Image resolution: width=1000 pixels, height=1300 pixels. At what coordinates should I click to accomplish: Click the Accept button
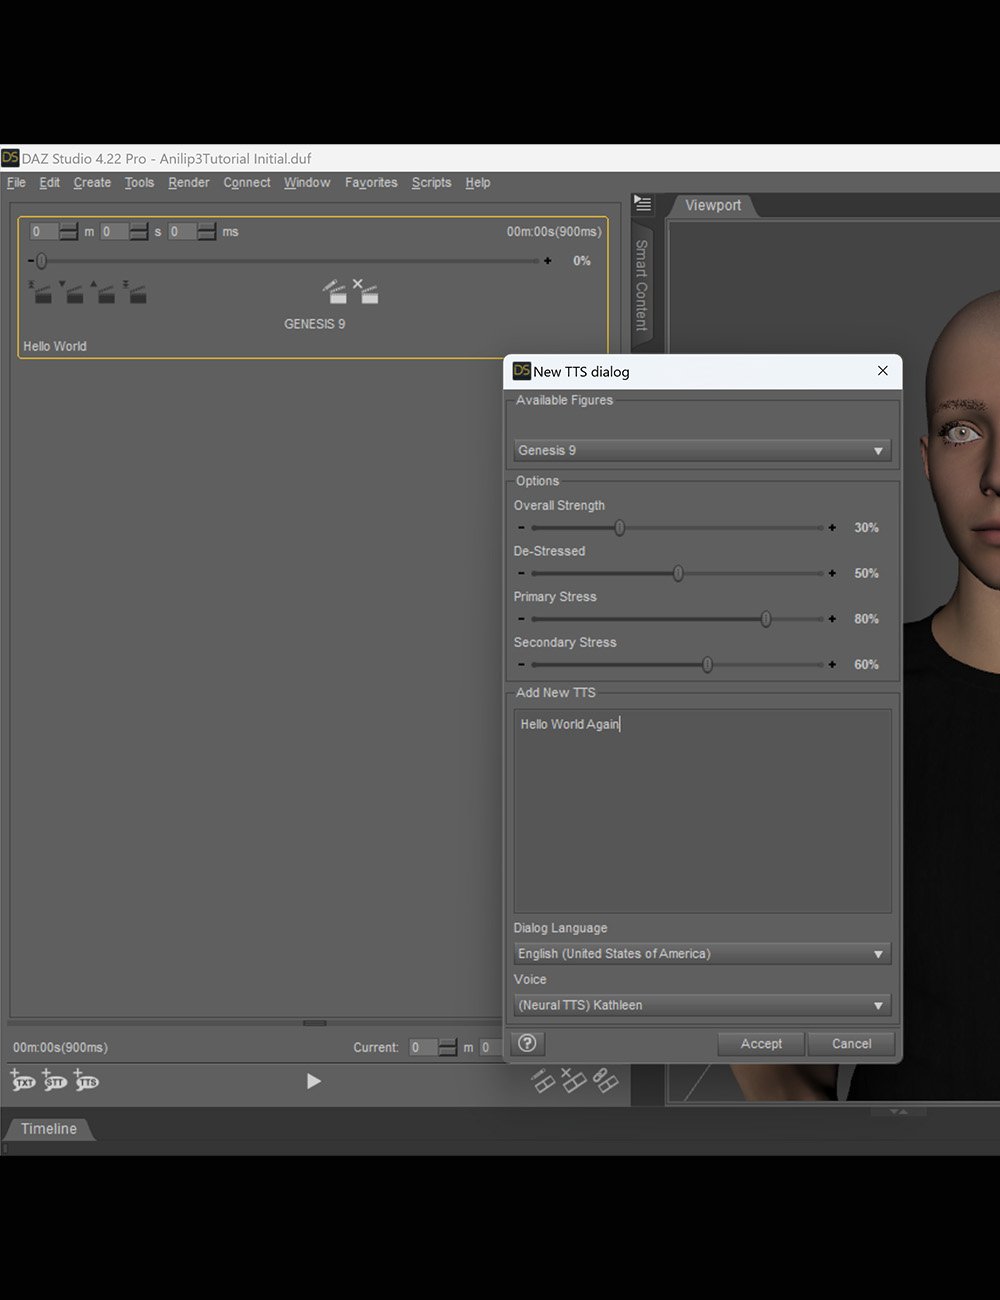point(760,1043)
